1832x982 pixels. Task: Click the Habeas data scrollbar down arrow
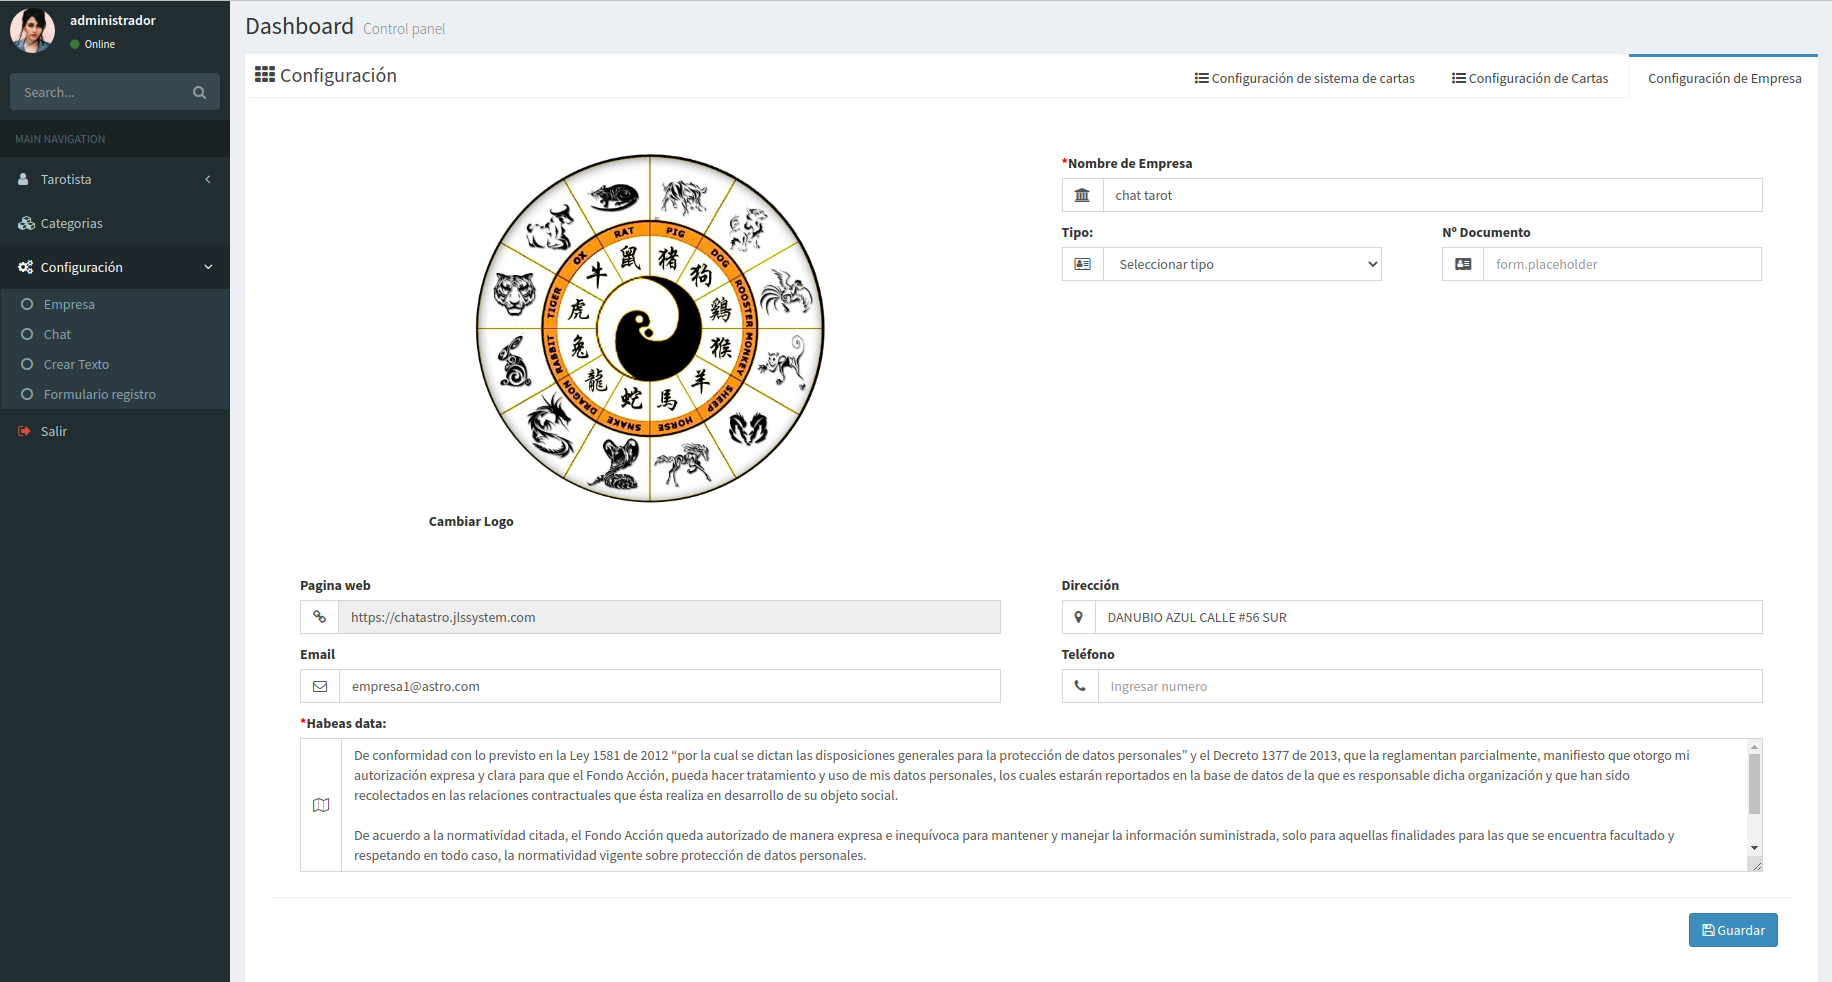click(1754, 848)
